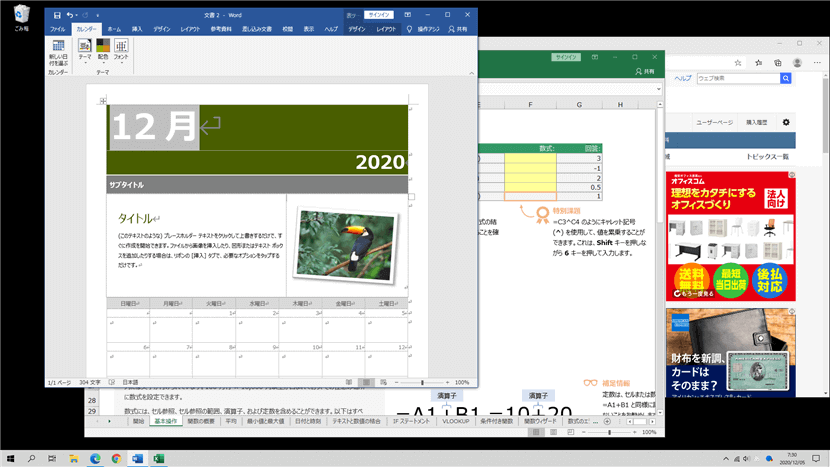Click the Save icon in Word's title bar
Image resolution: width=830 pixels, height=467 pixels.
coord(57,15)
